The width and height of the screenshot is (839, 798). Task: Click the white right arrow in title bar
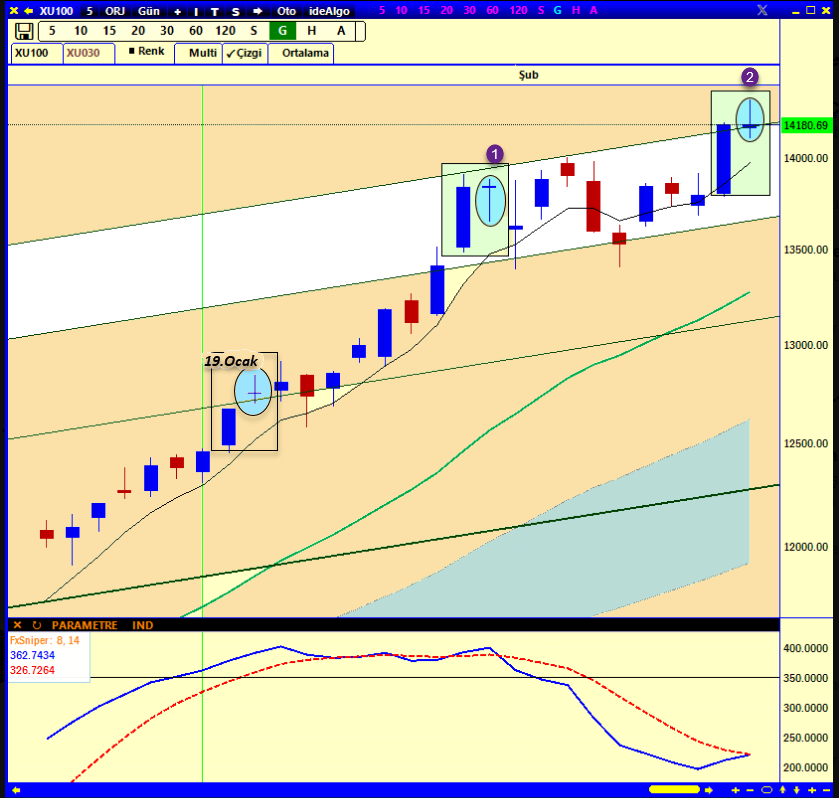[258, 11]
